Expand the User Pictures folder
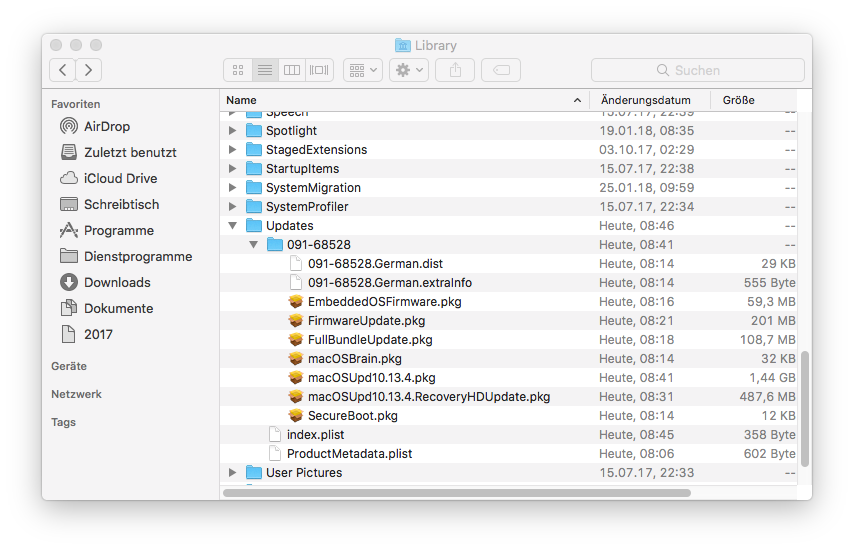The image size is (854, 550). pos(233,473)
